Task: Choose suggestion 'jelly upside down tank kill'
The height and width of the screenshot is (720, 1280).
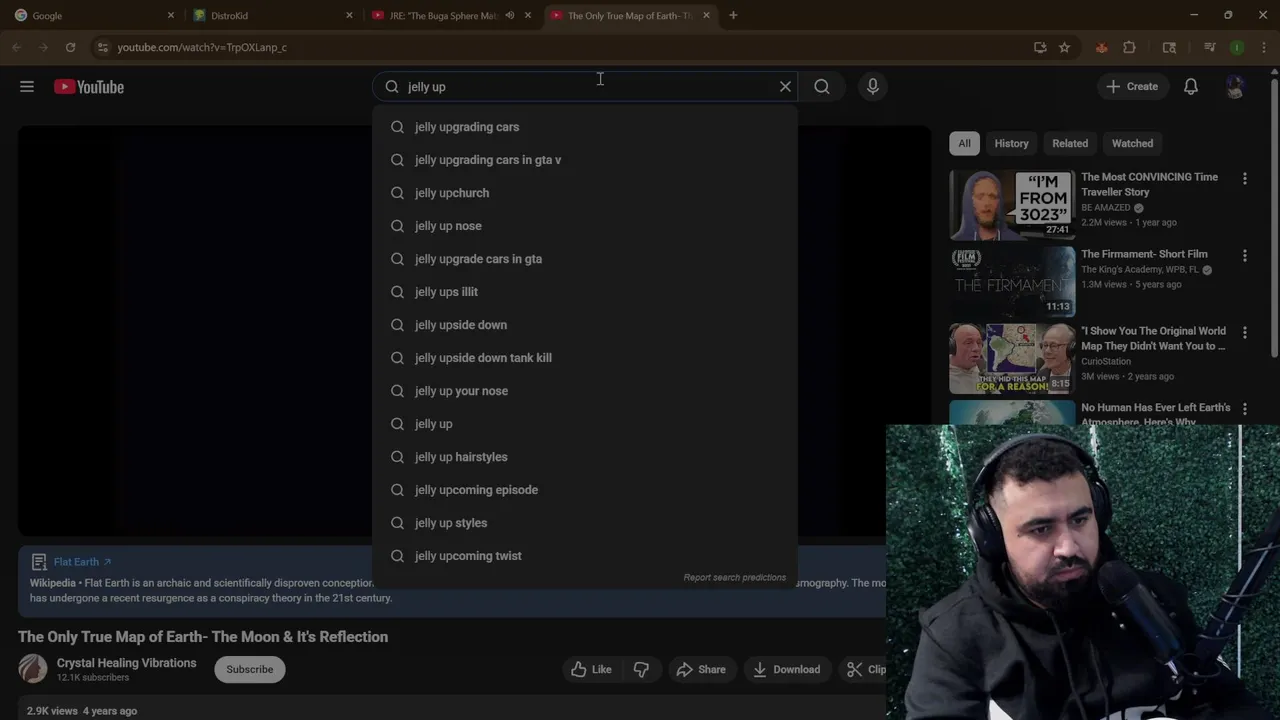Action: point(585,358)
